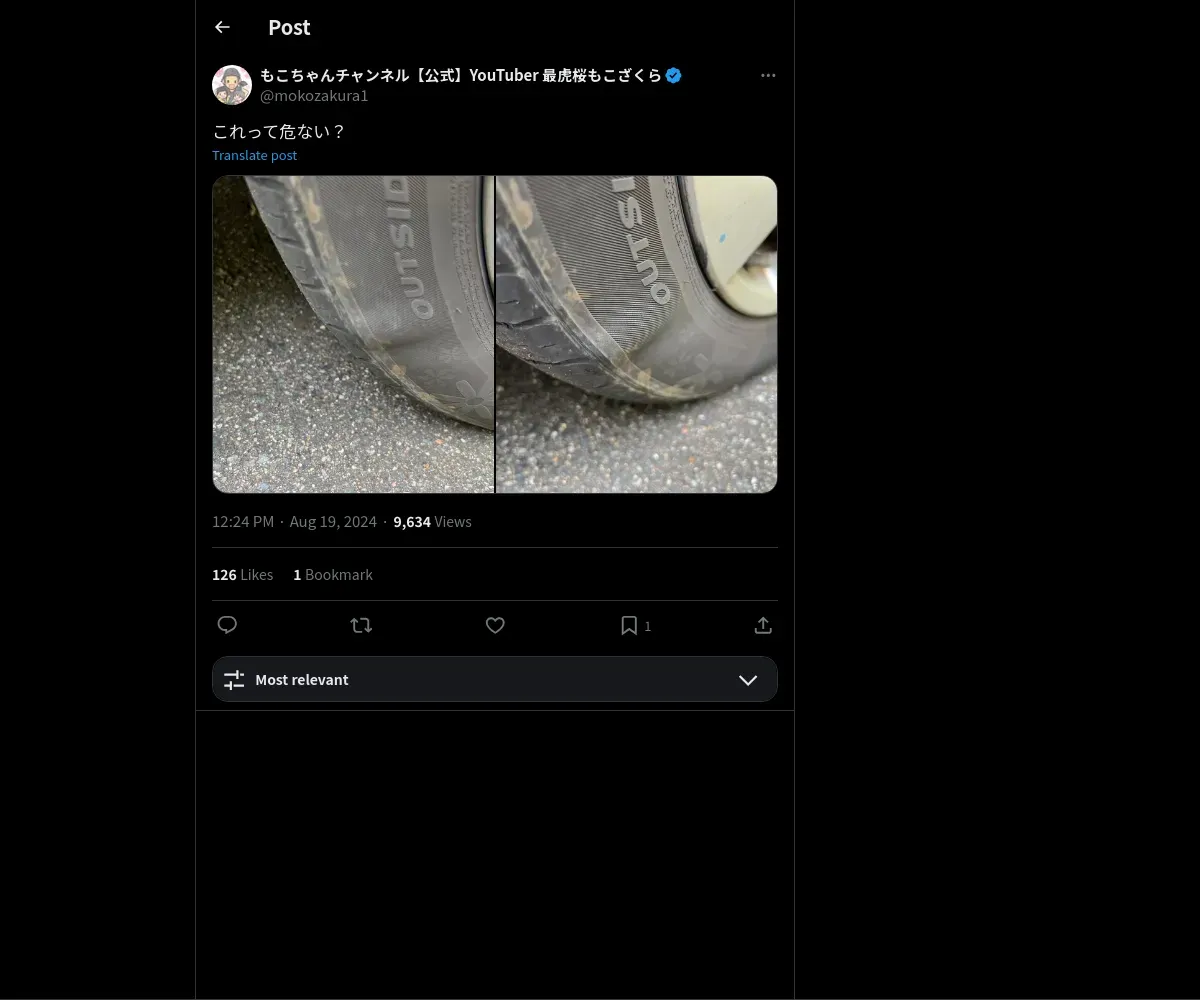Image resolution: width=1200 pixels, height=1000 pixels.
Task: Toggle the bookmark icon
Action: pos(629,625)
